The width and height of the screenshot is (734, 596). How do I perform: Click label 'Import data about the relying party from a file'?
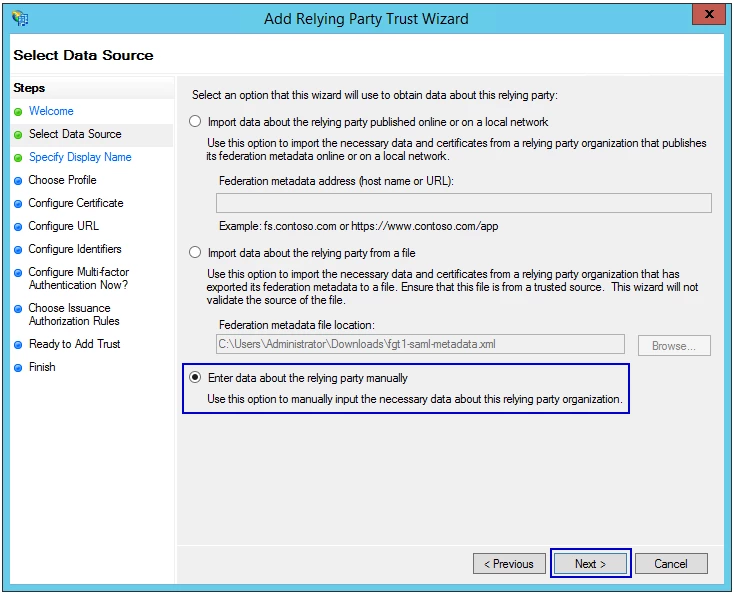tap(312, 253)
